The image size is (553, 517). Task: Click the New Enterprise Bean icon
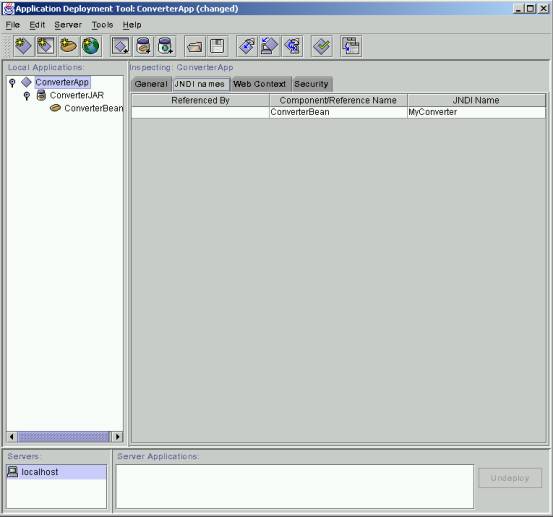(x=68, y=46)
